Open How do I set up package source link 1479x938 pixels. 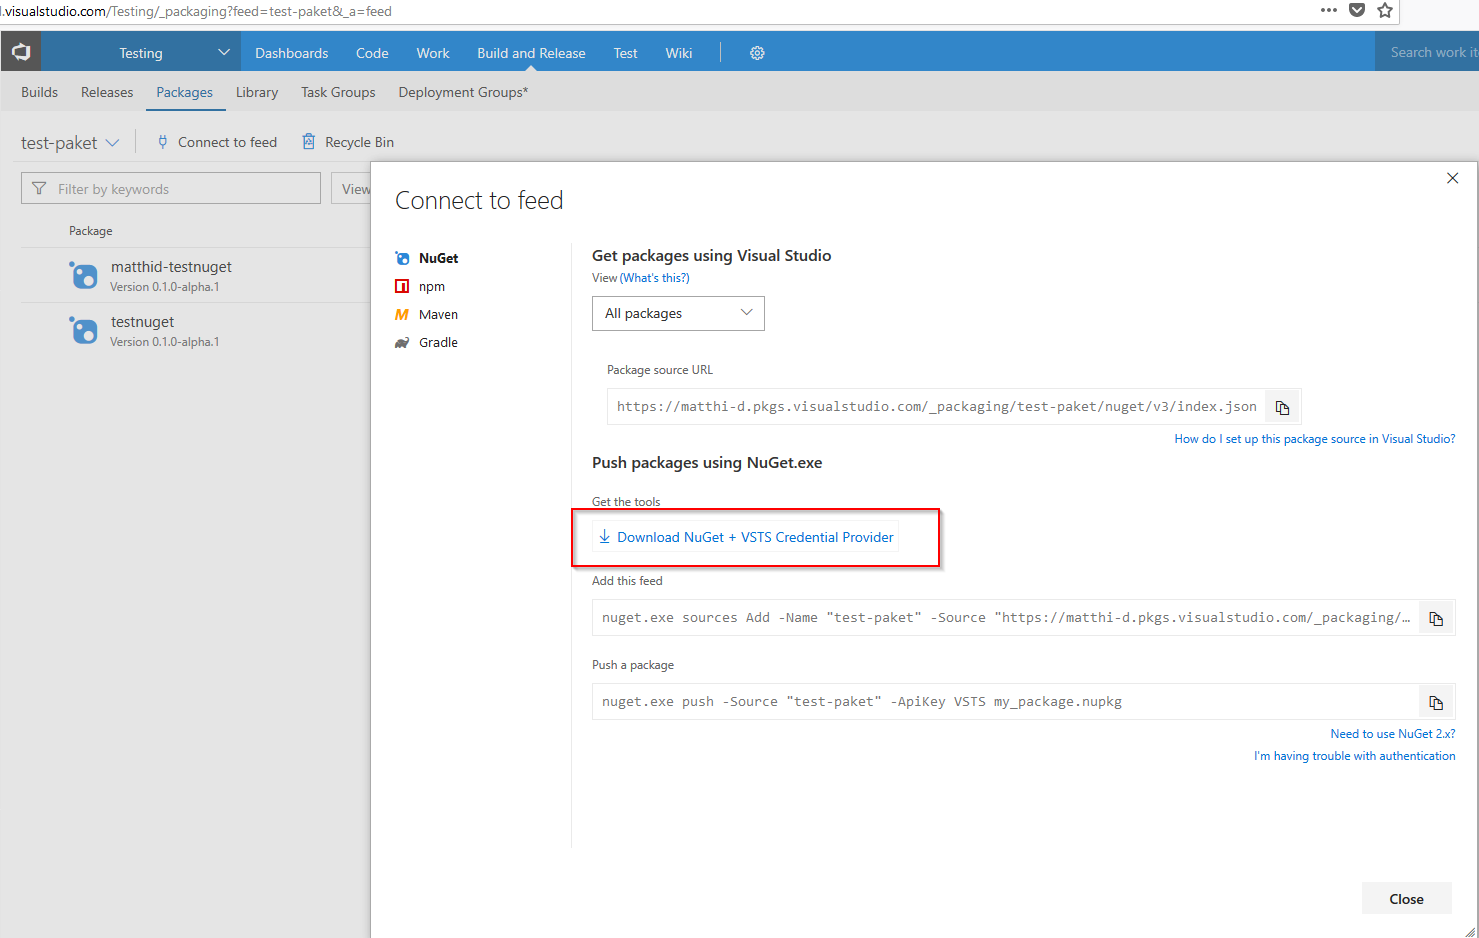tap(1315, 439)
